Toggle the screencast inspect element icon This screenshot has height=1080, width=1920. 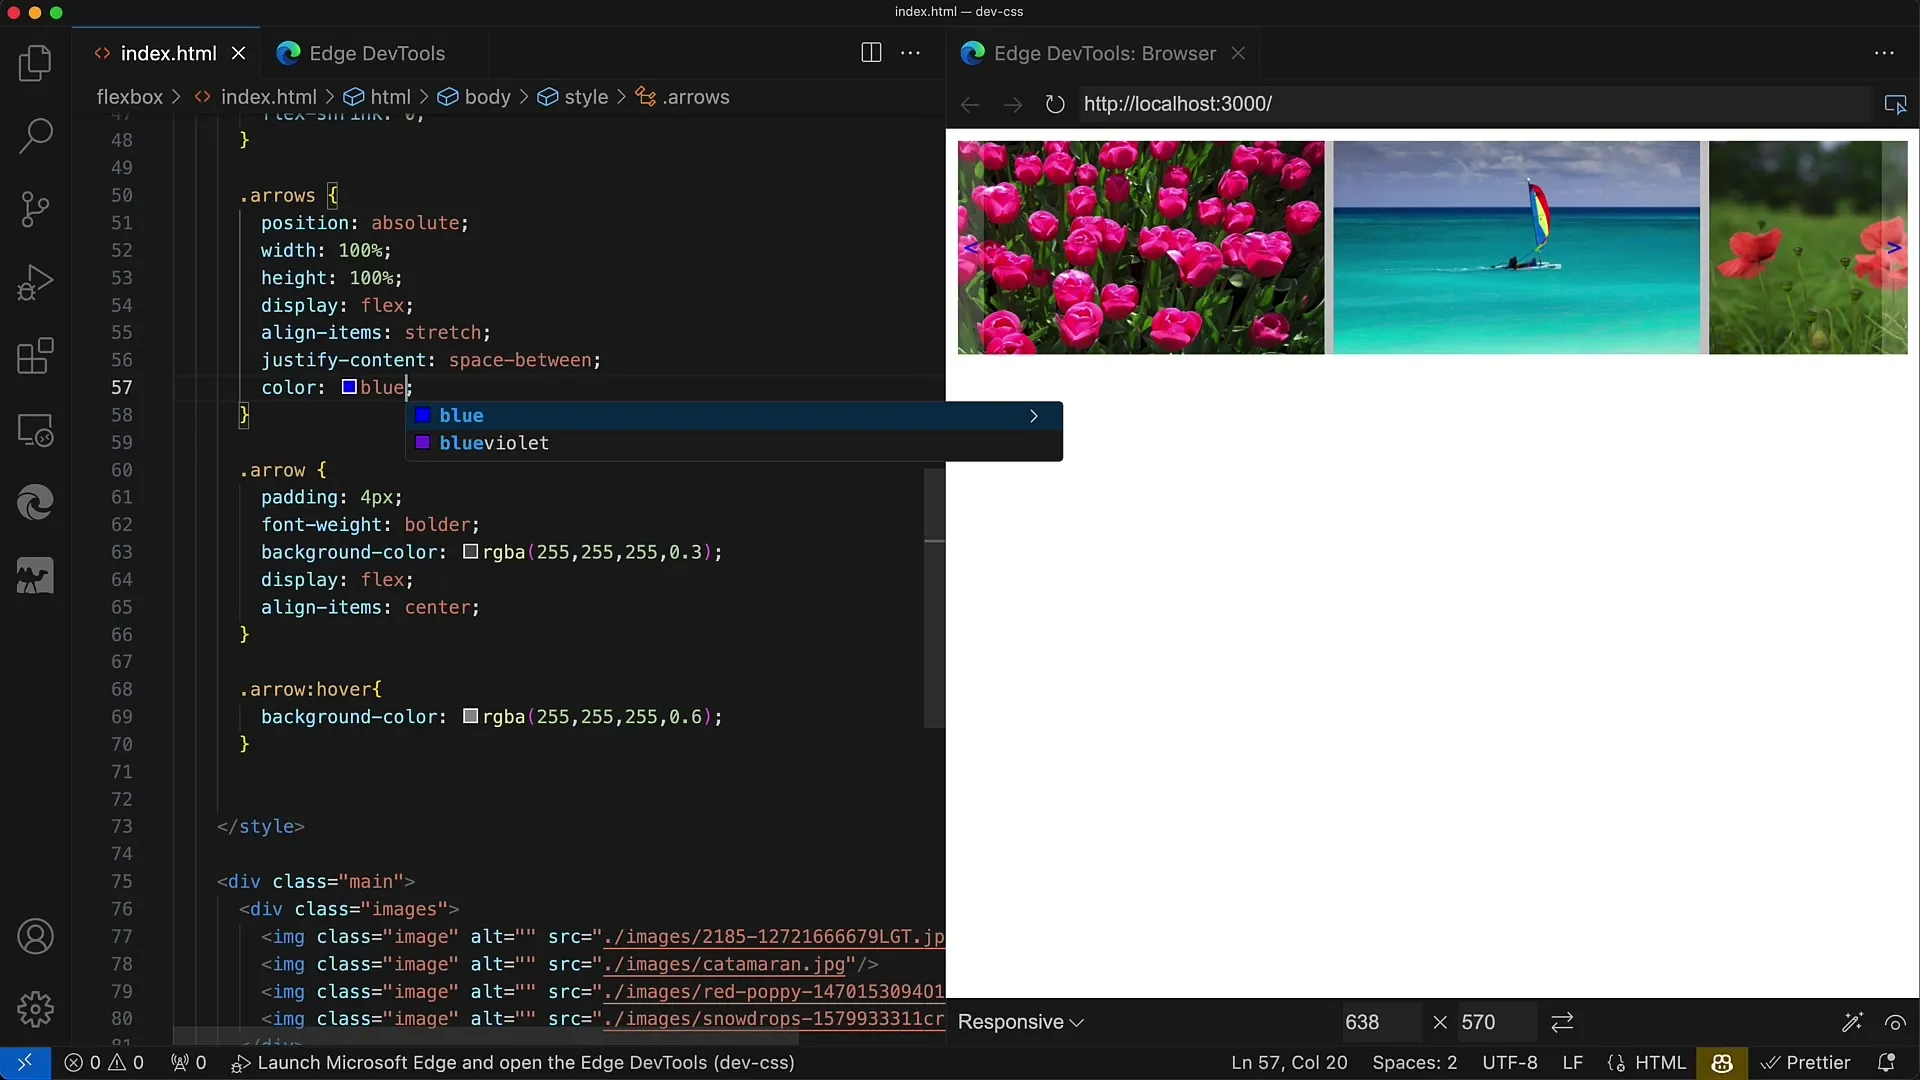tap(1895, 104)
